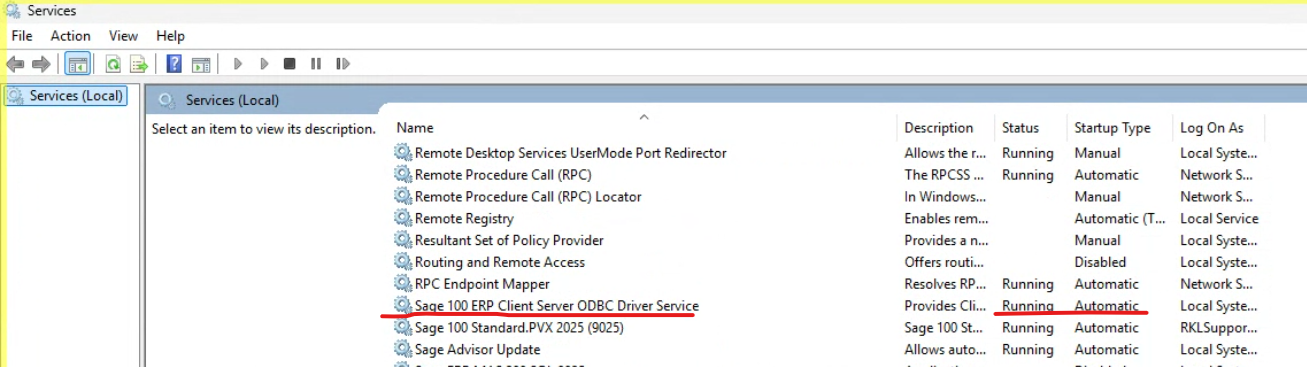Image resolution: width=1307 pixels, height=367 pixels.
Task: Click the Pause Service toolbar icon
Action: point(316,64)
